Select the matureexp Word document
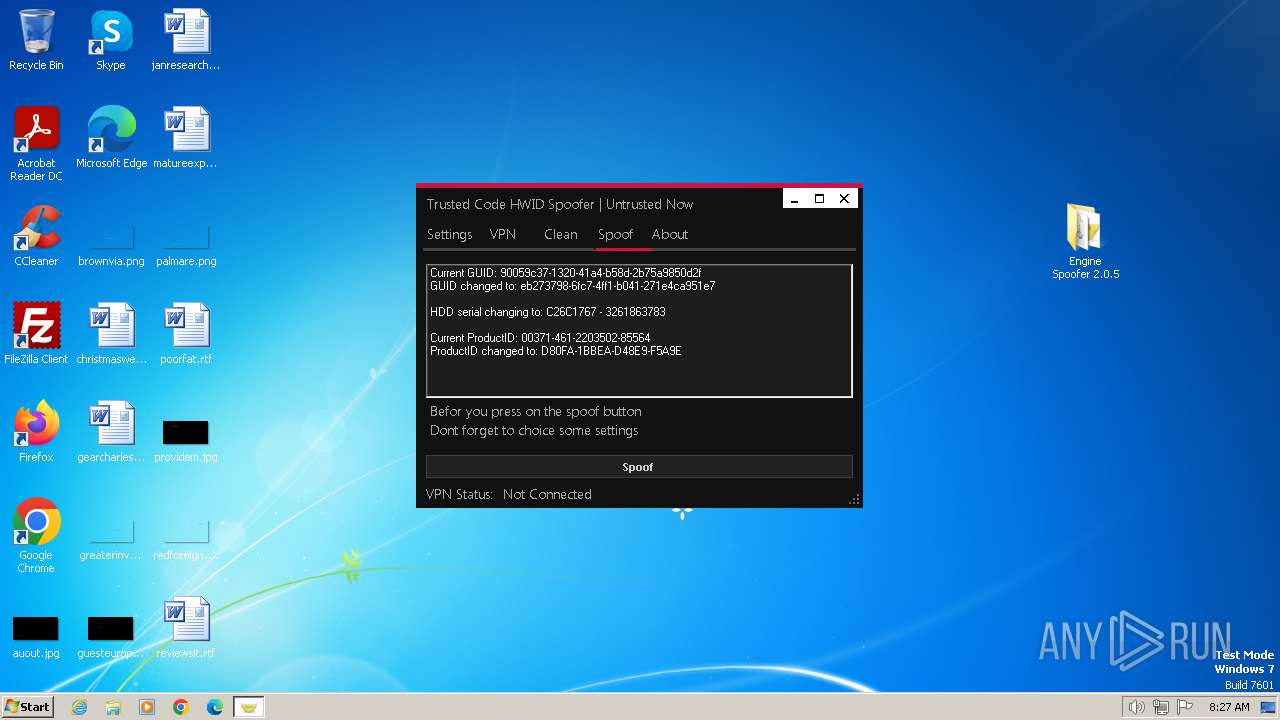This screenshot has height=720, width=1280. coord(186,138)
